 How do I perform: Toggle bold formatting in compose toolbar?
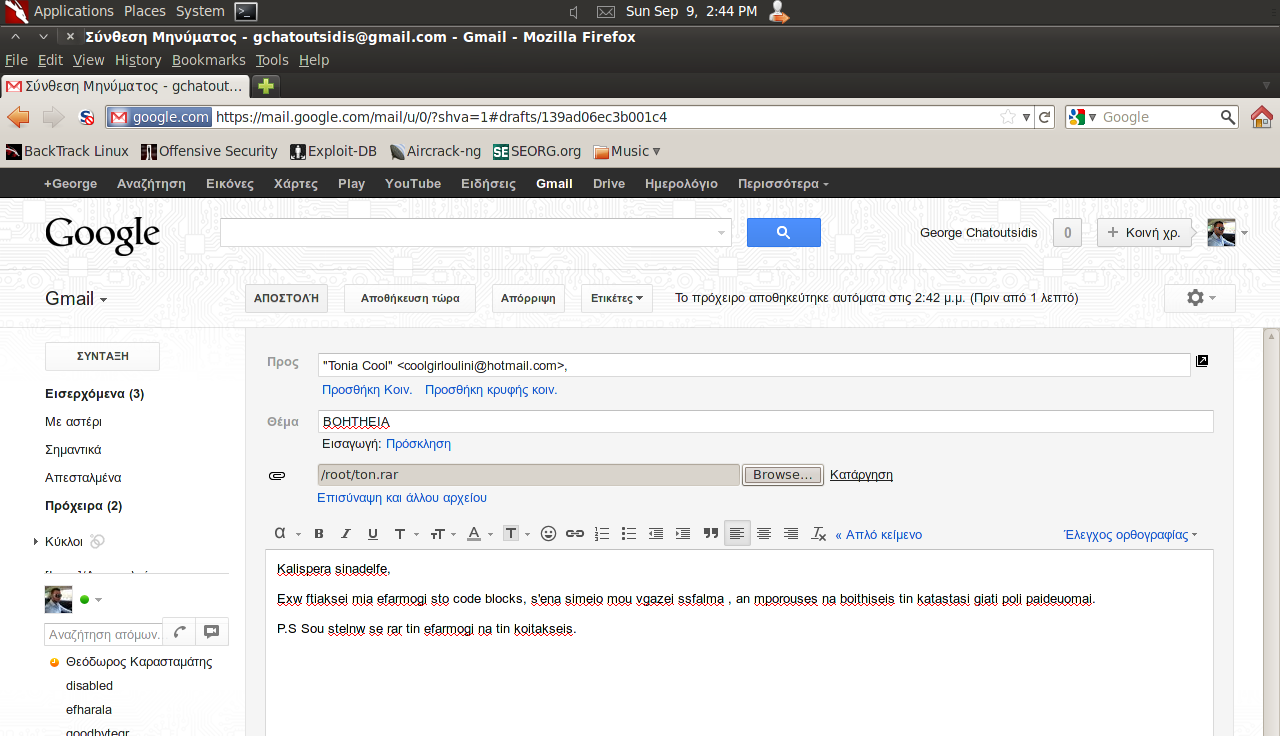pyautogui.click(x=319, y=534)
